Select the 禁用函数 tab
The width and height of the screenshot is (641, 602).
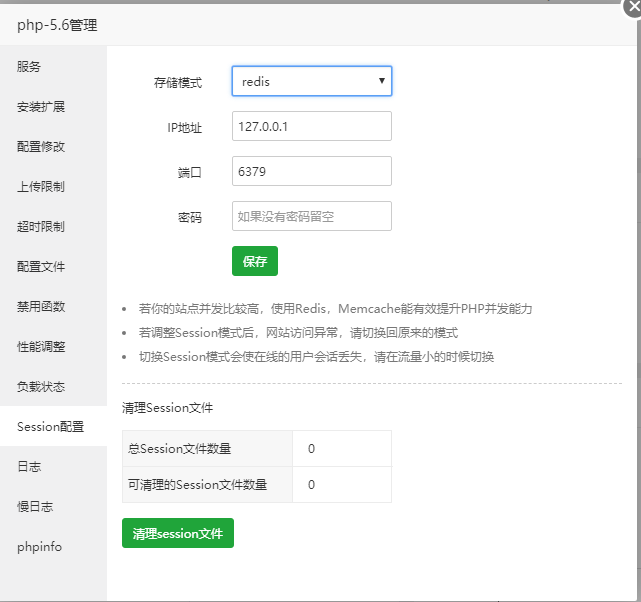(x=53, y=307)
